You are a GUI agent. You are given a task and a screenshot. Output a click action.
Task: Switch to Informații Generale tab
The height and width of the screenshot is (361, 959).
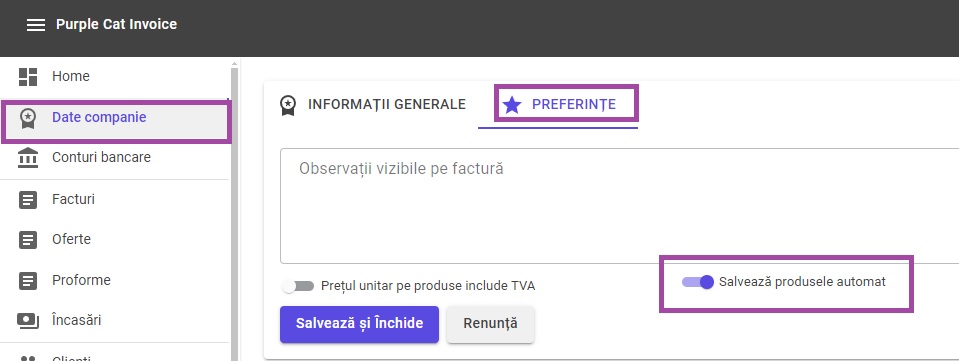click(x=374, y=105)
